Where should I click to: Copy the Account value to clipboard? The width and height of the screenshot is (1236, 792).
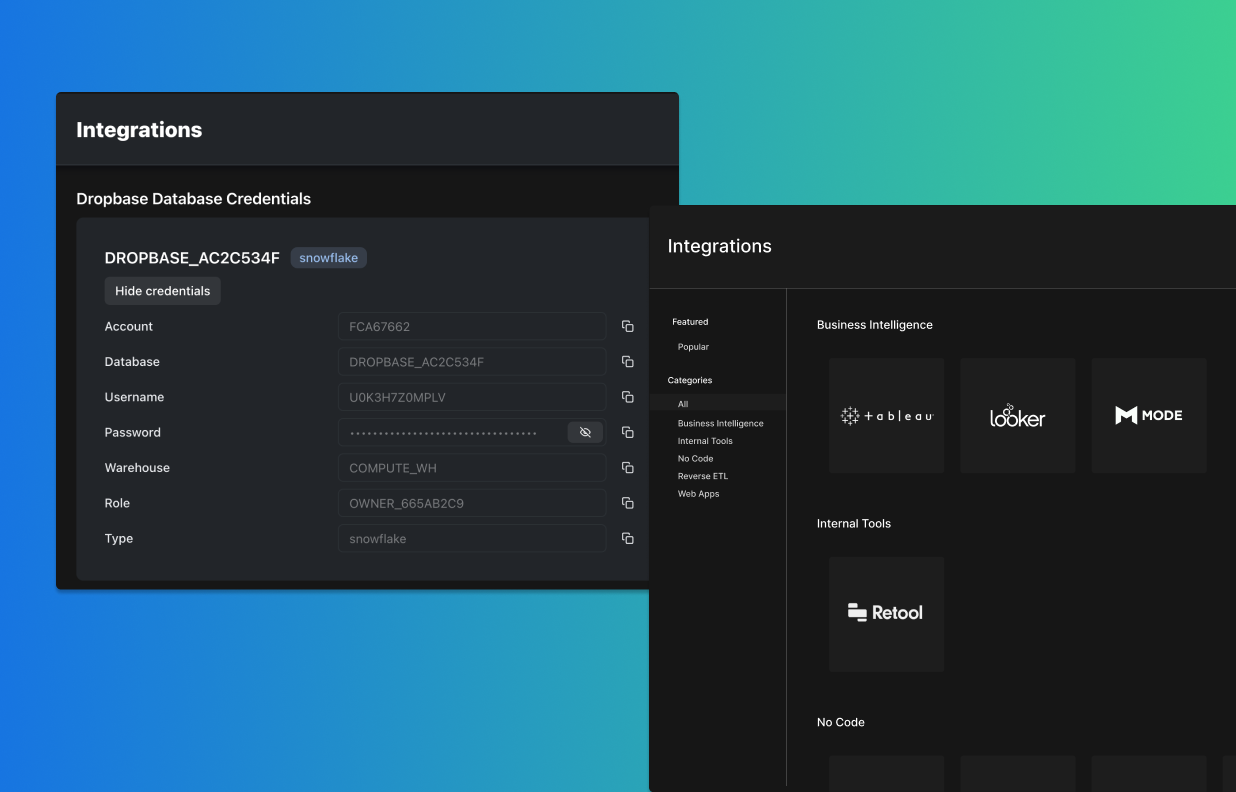[627, 326]
